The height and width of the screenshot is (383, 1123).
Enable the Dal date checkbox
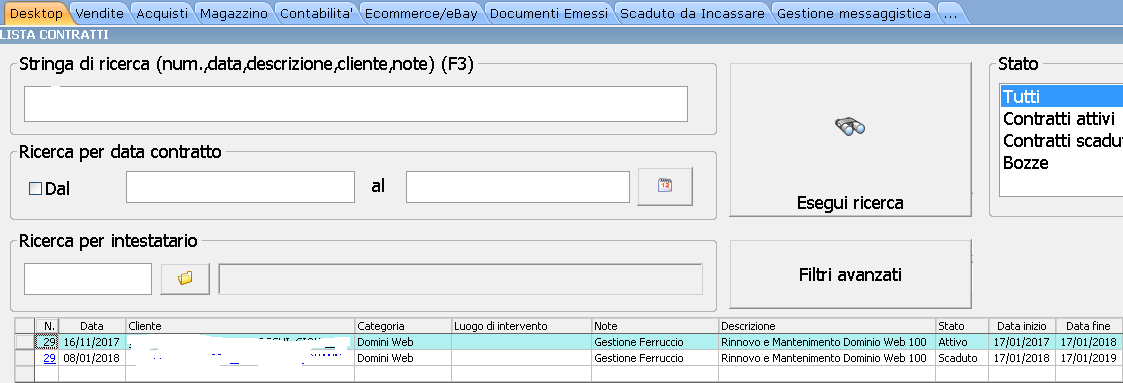coord(35,189)
